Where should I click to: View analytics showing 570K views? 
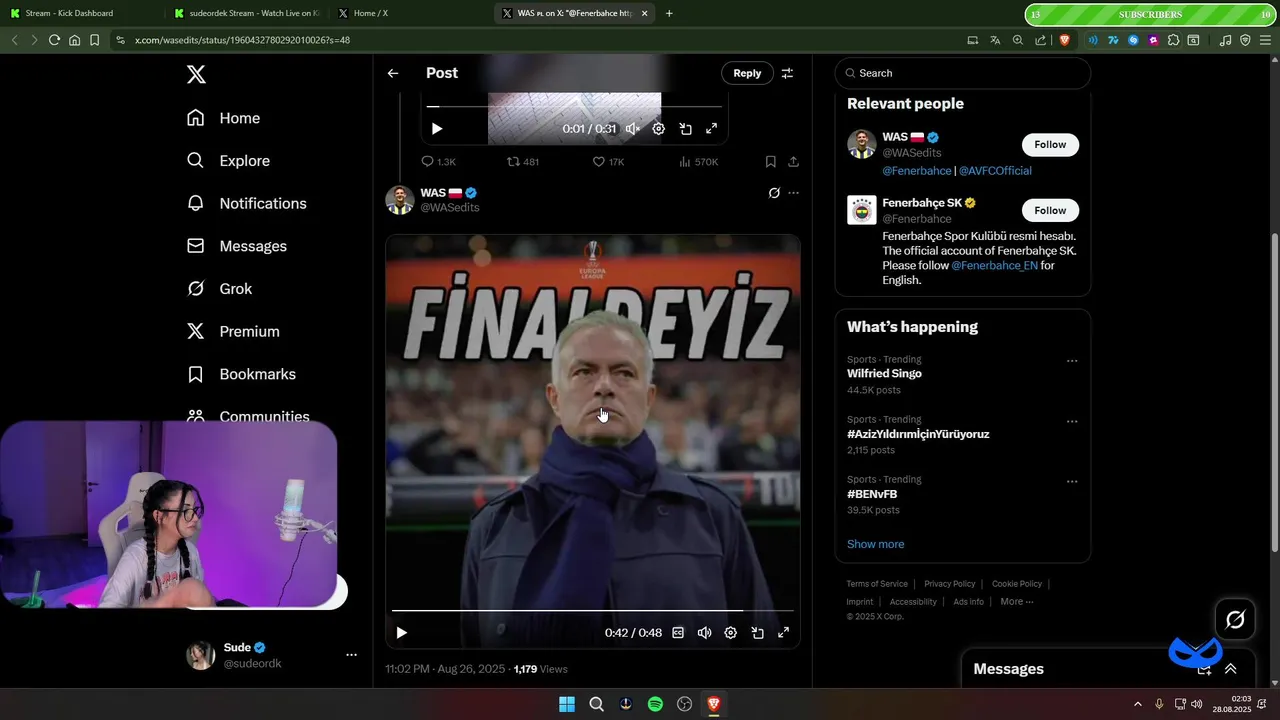(x=698, y=162)
